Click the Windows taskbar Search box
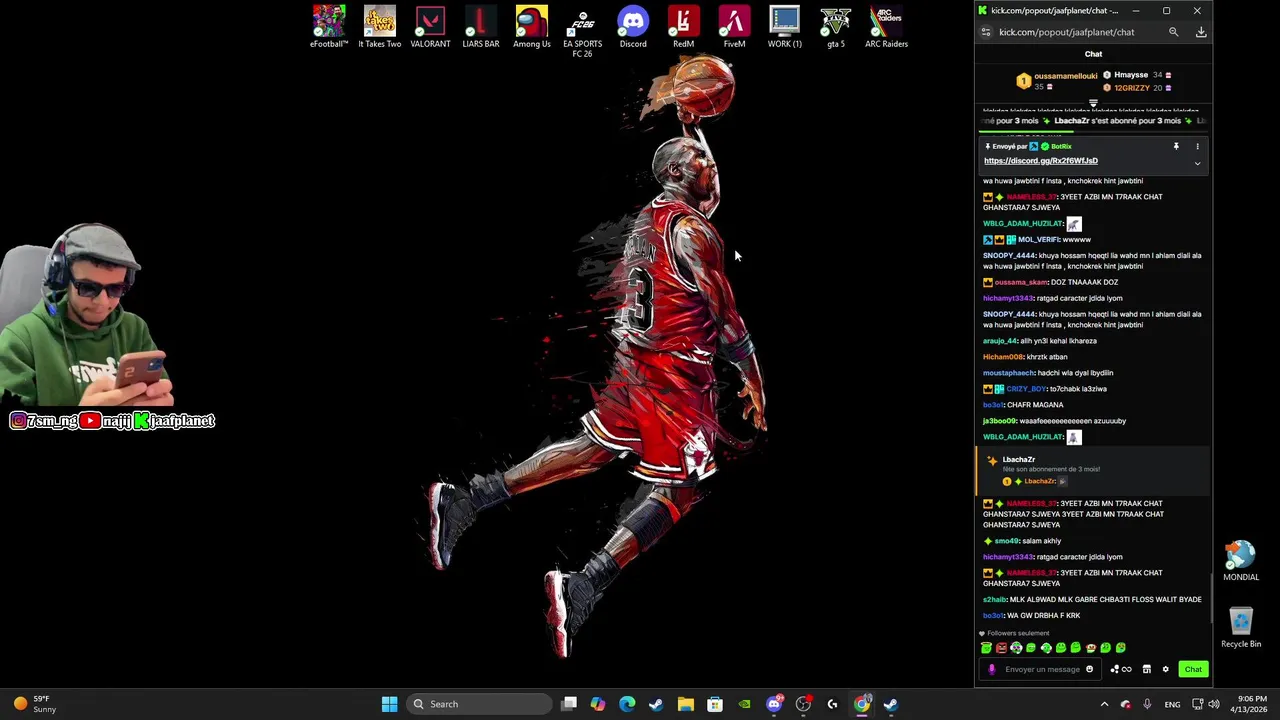 point(480,704)
